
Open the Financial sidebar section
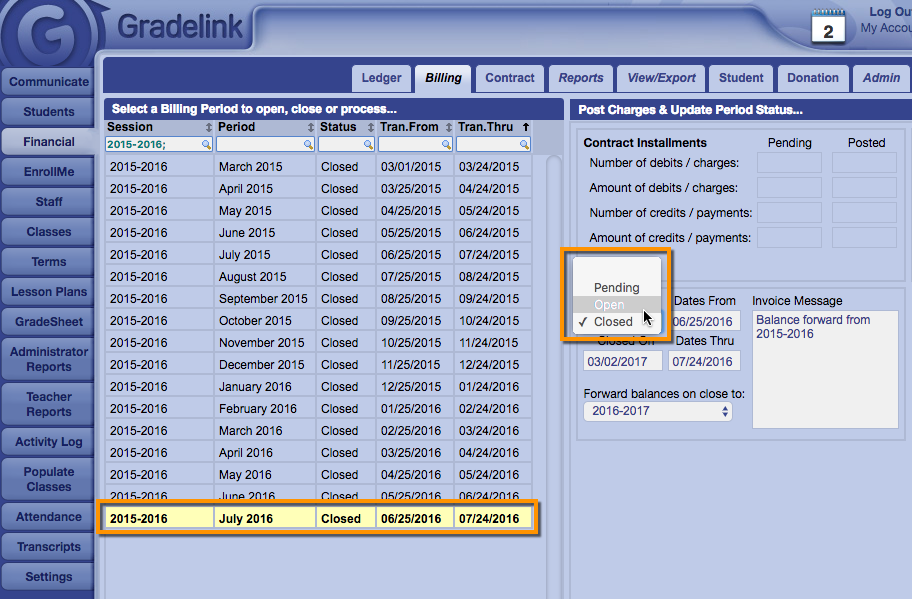tap(49, 142)
